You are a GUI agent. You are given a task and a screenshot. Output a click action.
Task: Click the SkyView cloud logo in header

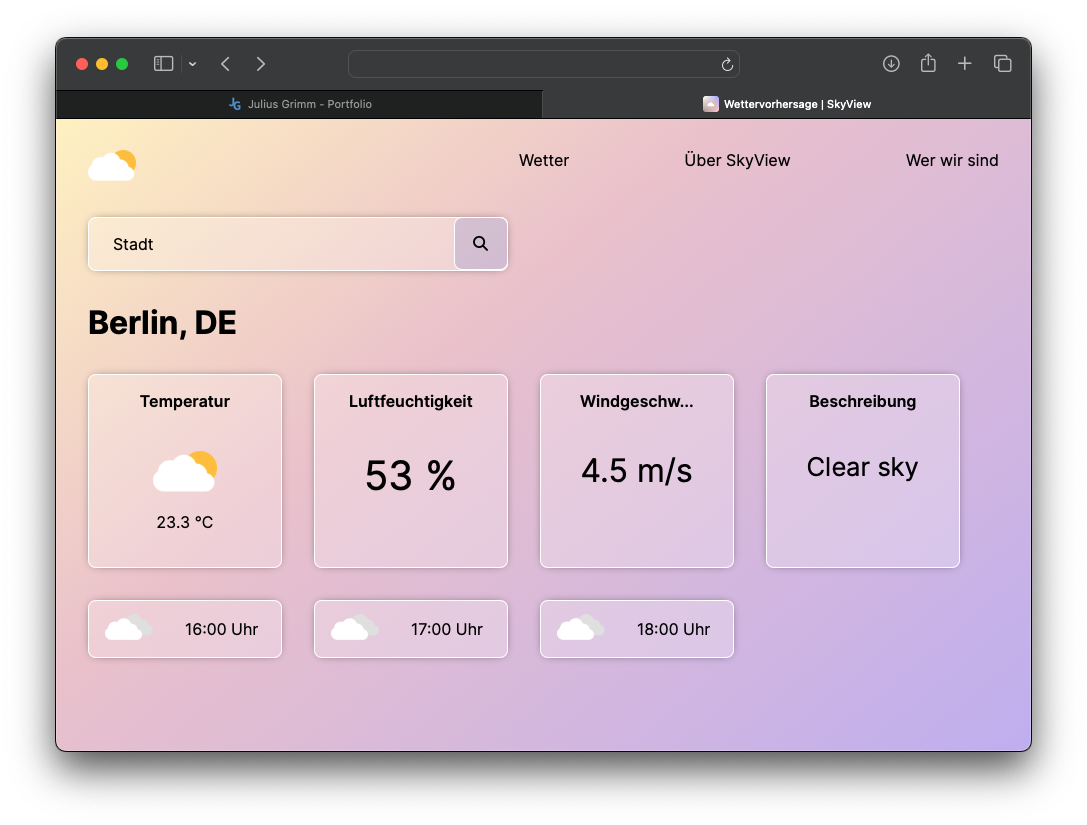tap(112, 165)
